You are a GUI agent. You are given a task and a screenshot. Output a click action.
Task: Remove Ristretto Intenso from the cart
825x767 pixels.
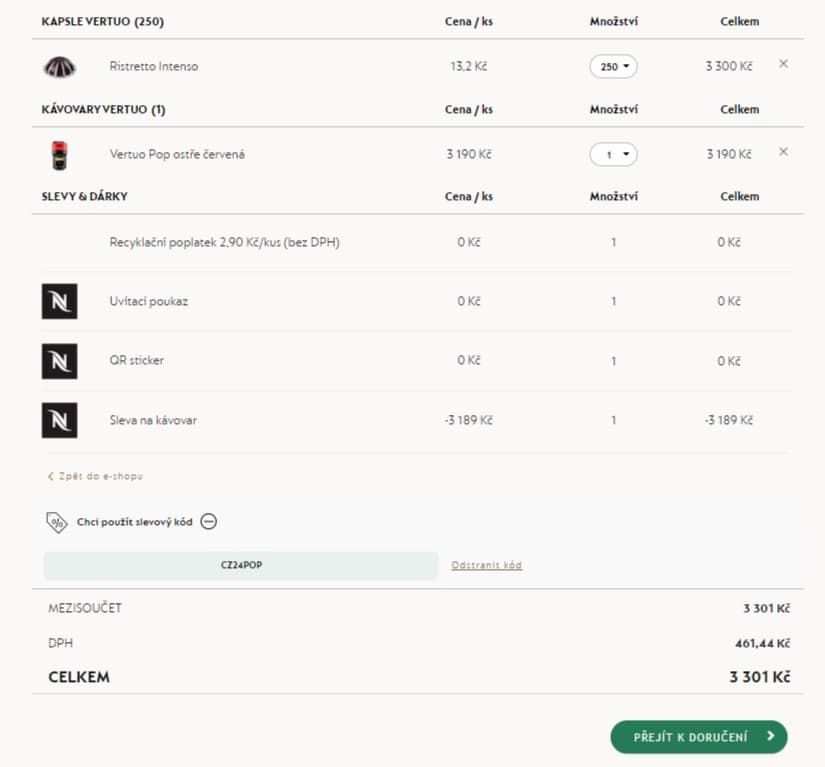pos(783,64)
